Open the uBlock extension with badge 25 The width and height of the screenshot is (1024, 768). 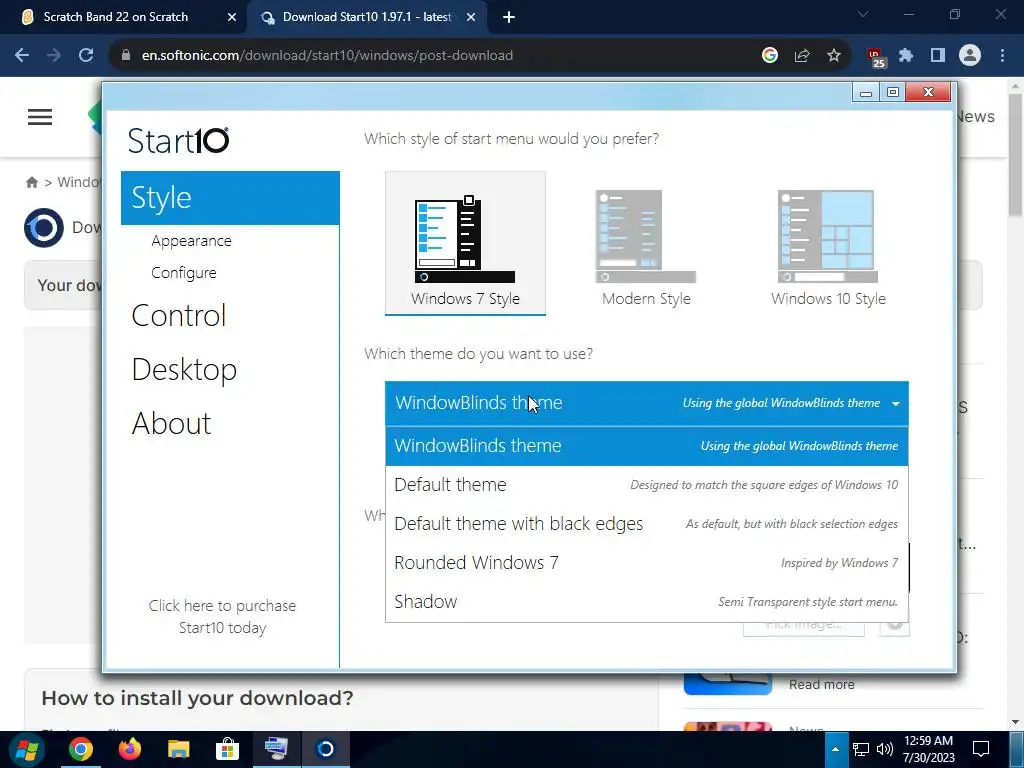pos(874,57)
